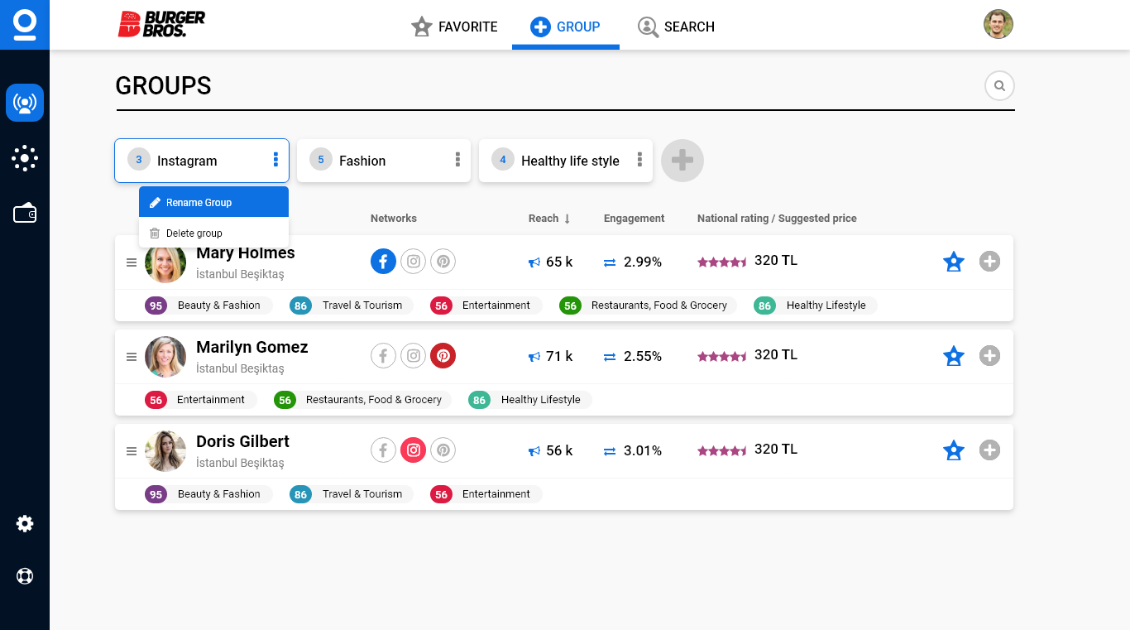The image size is (1130, 630).
Task: Toggle favorite star for Marilyn Gomez
Action: pos(954,356)
